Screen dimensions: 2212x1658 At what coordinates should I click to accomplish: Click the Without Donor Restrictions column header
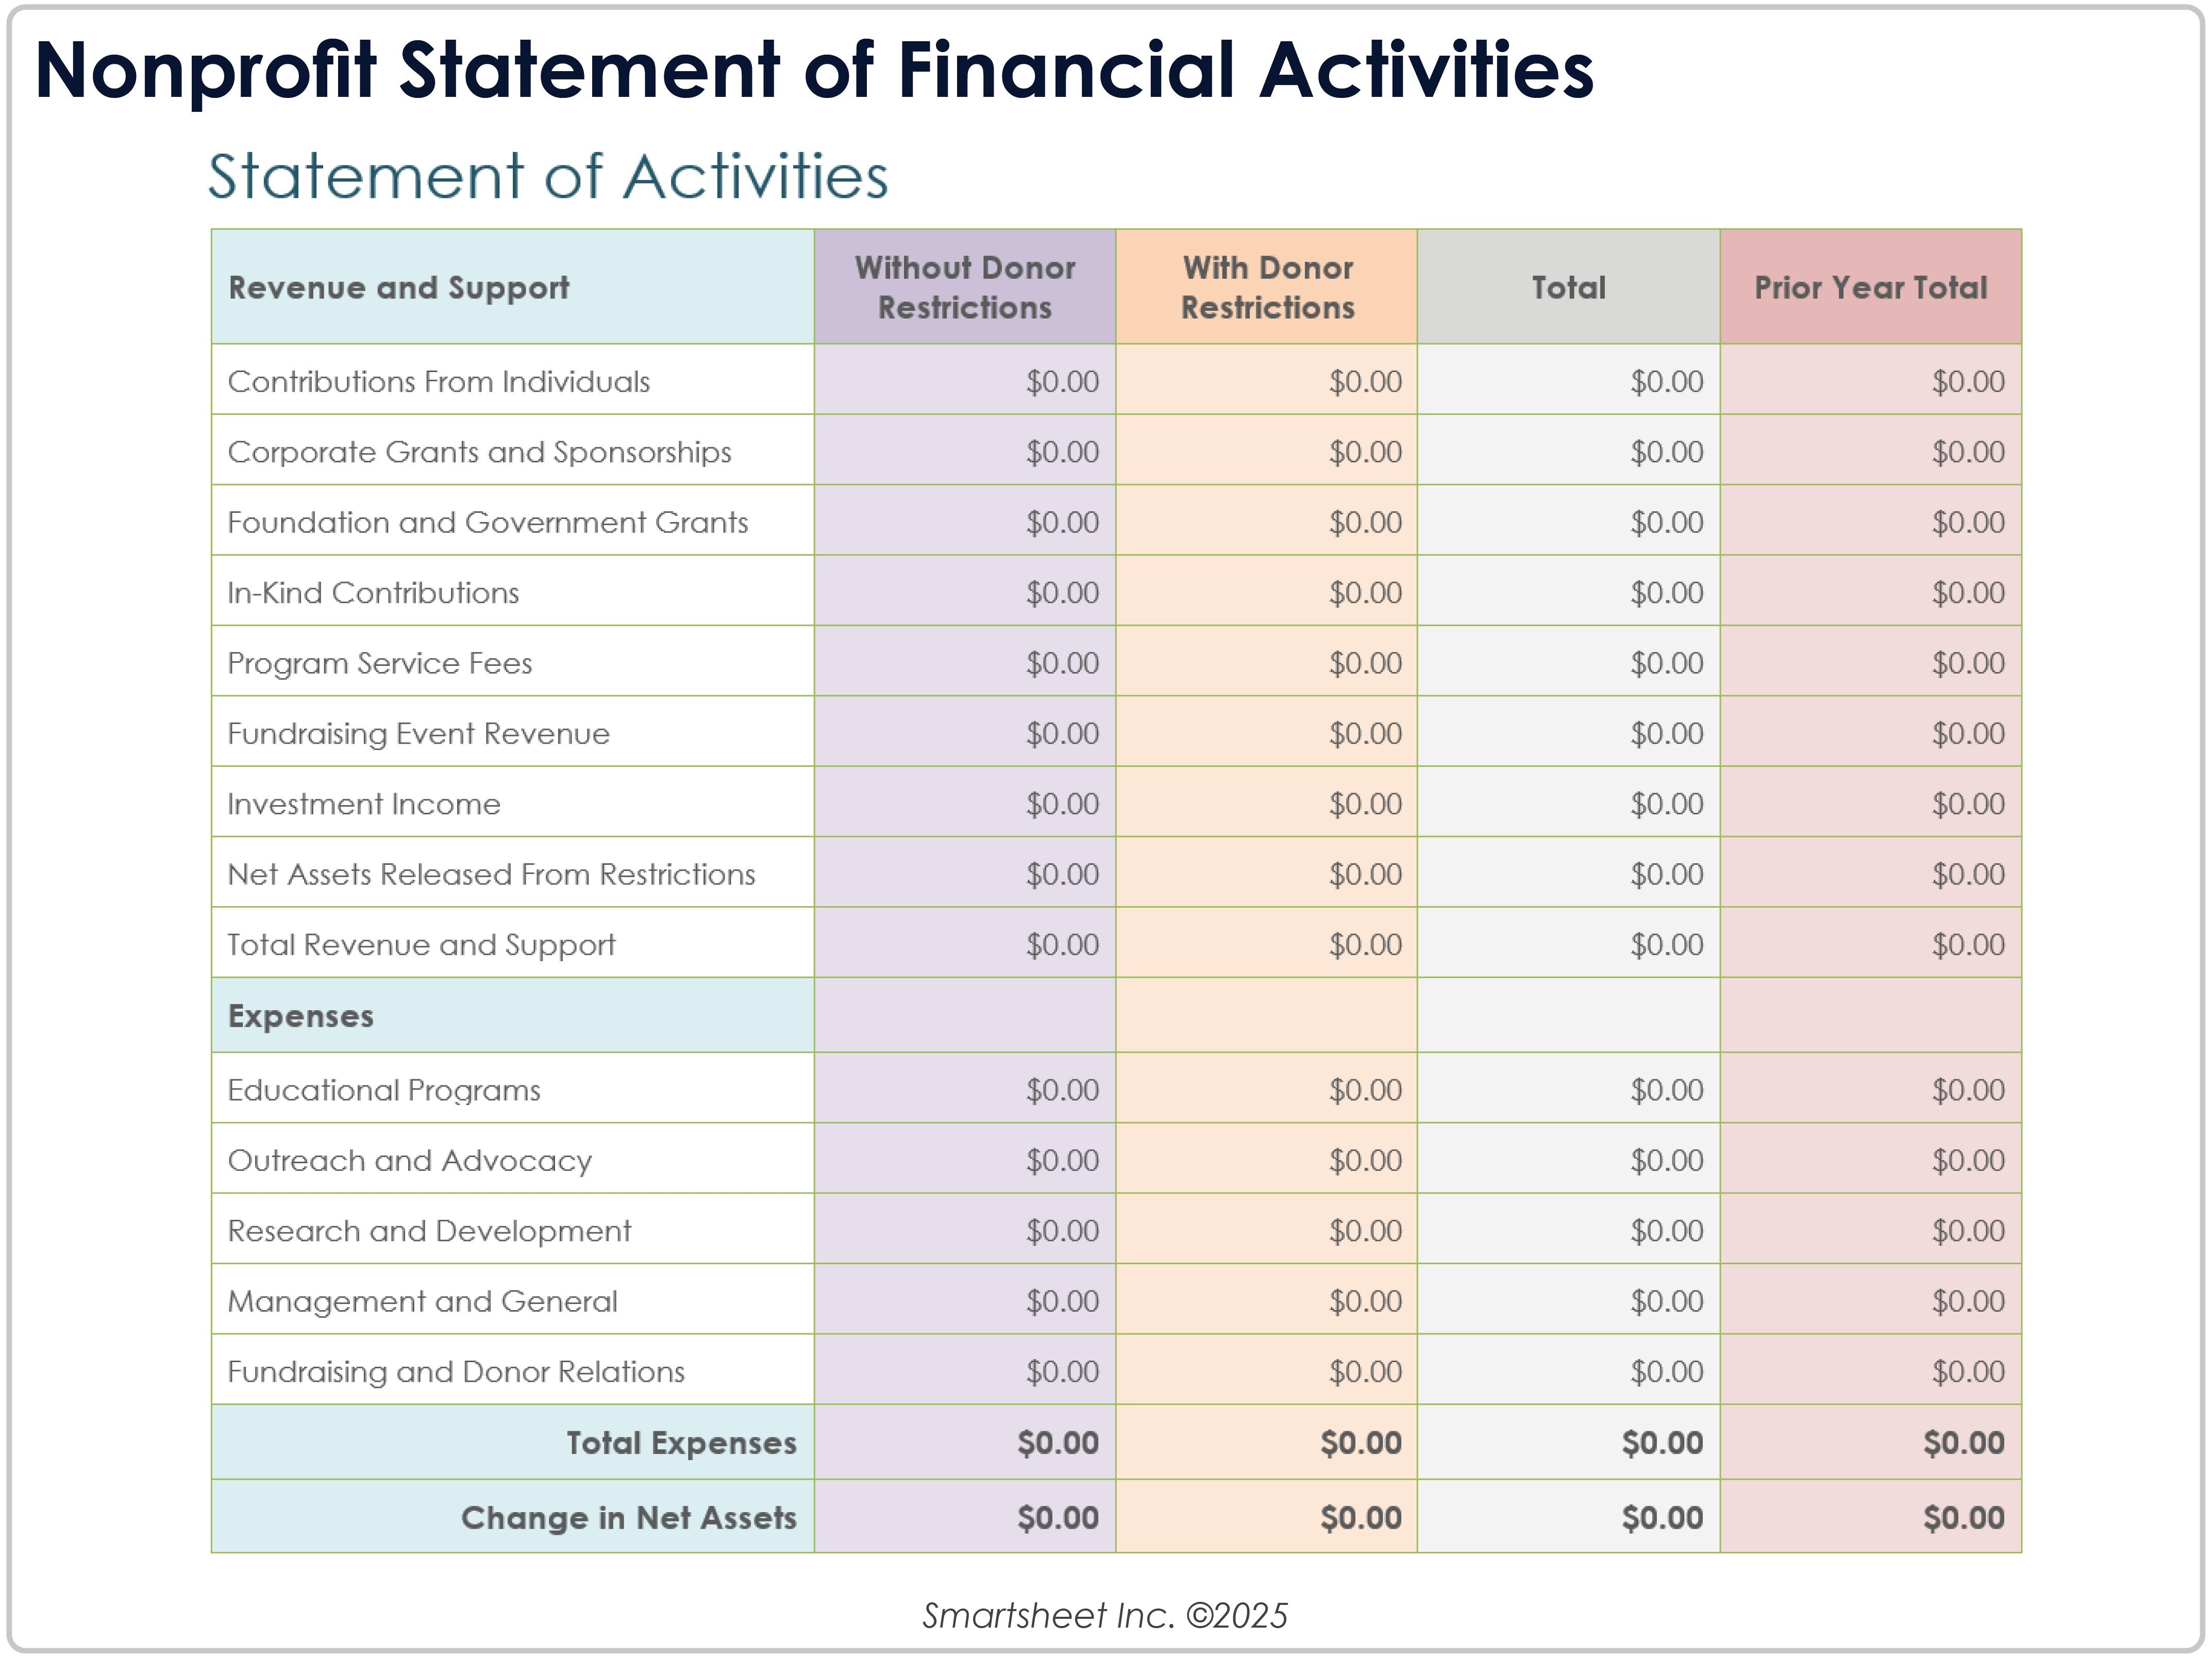pos(964,287)
